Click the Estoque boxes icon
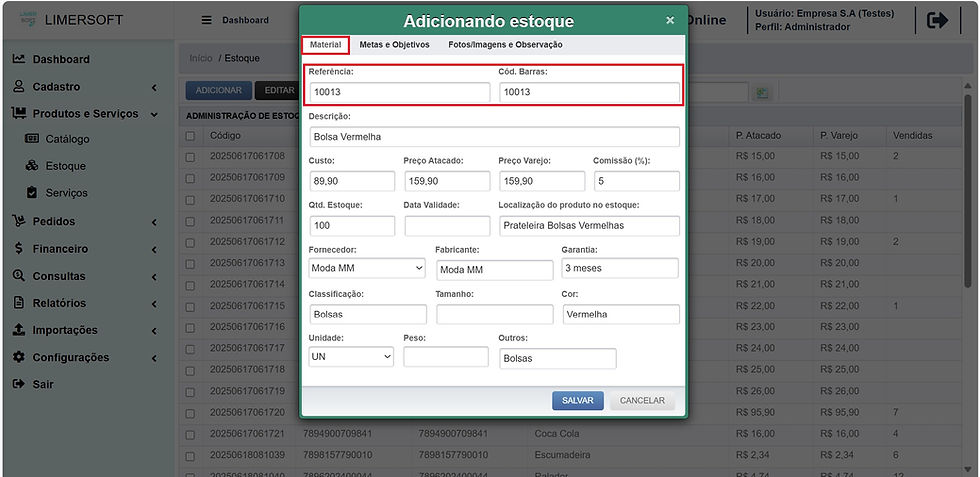Screen dimensions: 980x477 click(32, 166)
